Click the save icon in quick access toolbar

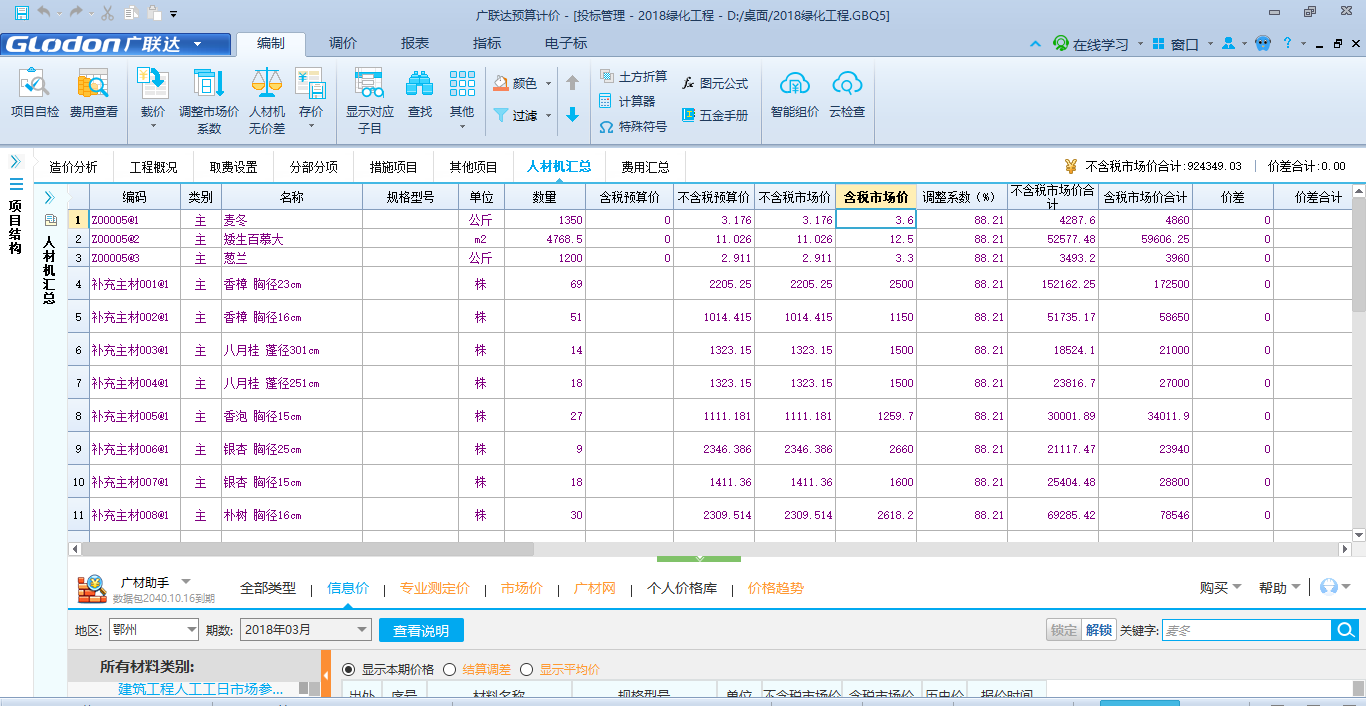[22, 13]
